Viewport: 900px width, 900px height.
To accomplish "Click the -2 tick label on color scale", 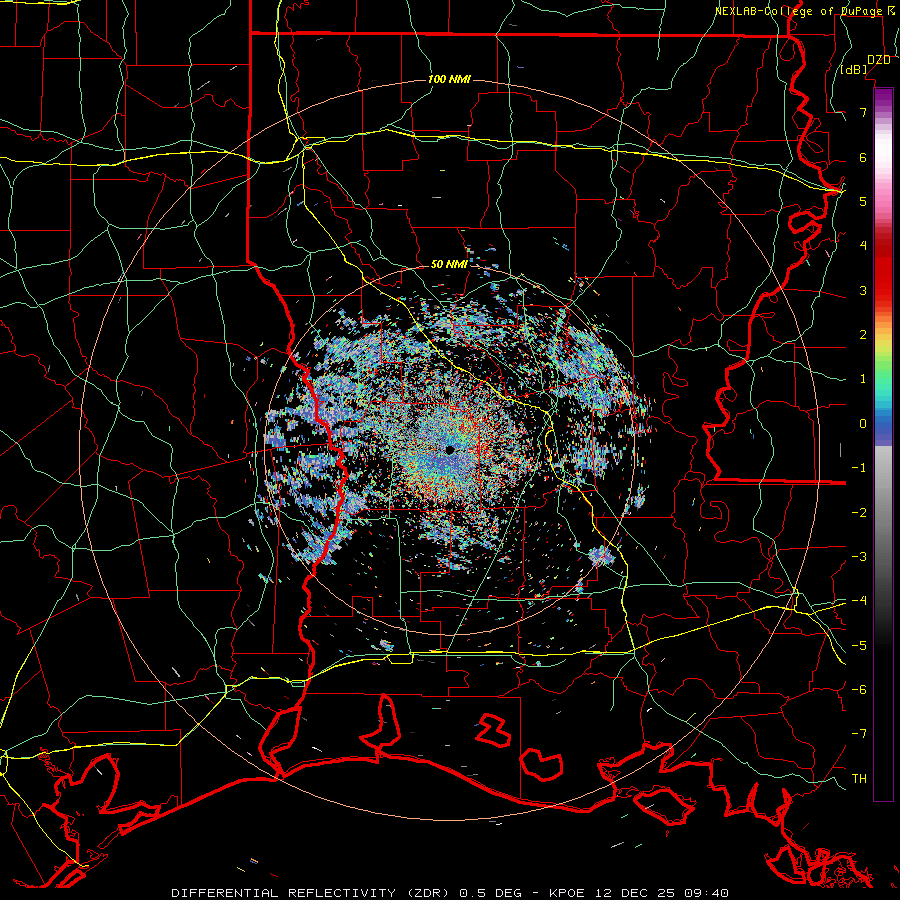I will click(x=859, y=513).
